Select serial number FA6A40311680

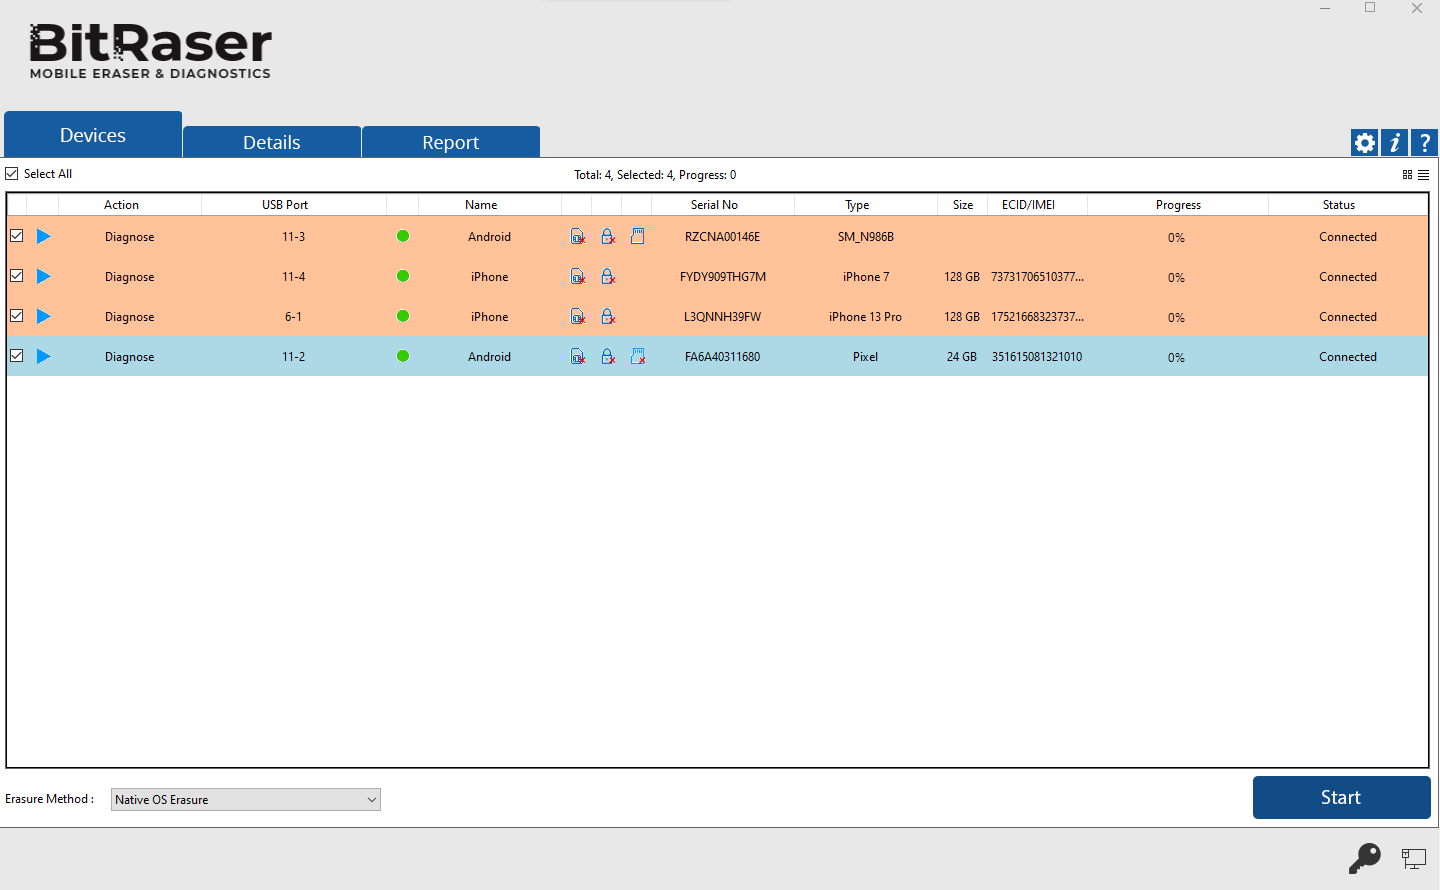pos(722,357)
